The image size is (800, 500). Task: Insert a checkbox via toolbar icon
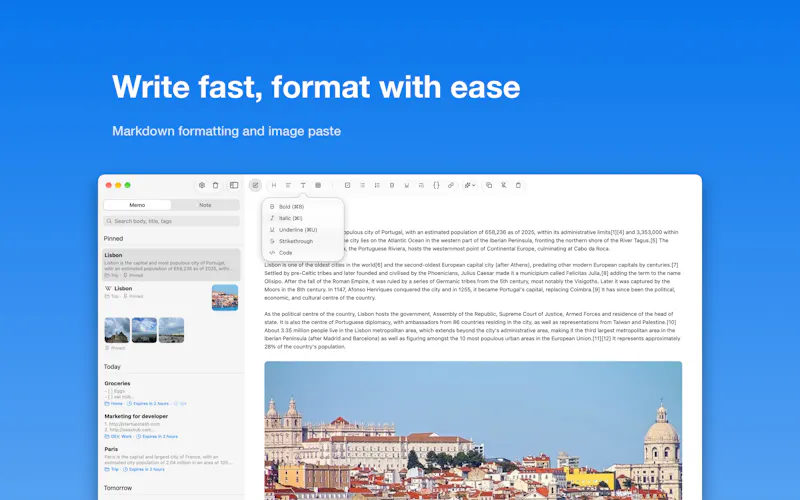[347, 185]
